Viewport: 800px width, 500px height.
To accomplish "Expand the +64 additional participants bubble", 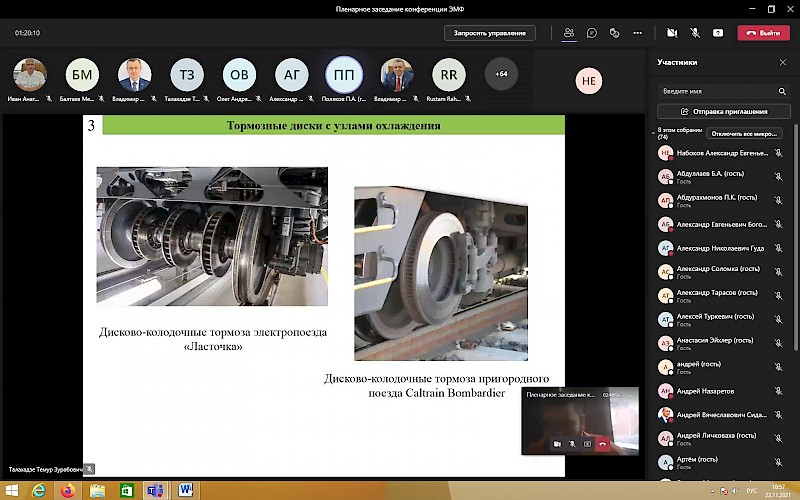I will point(501,74).
